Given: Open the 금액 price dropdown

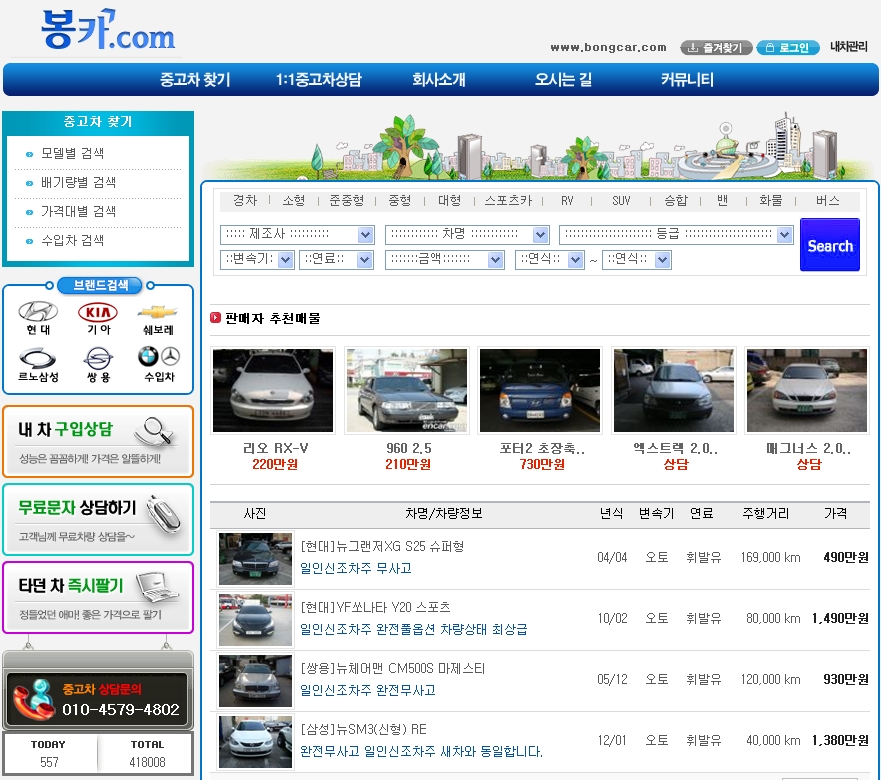Looking at the screenshot, I should coord(444,260).
